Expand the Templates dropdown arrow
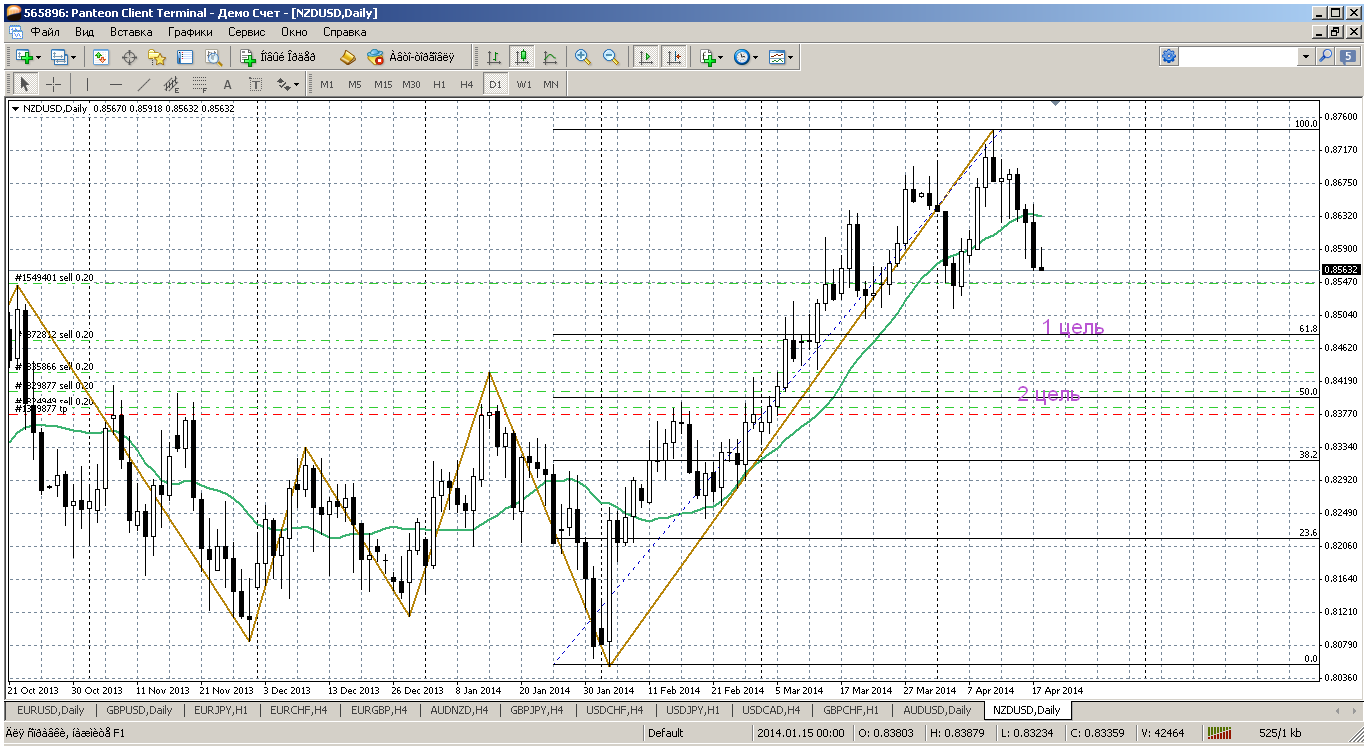 coord(792,58)
